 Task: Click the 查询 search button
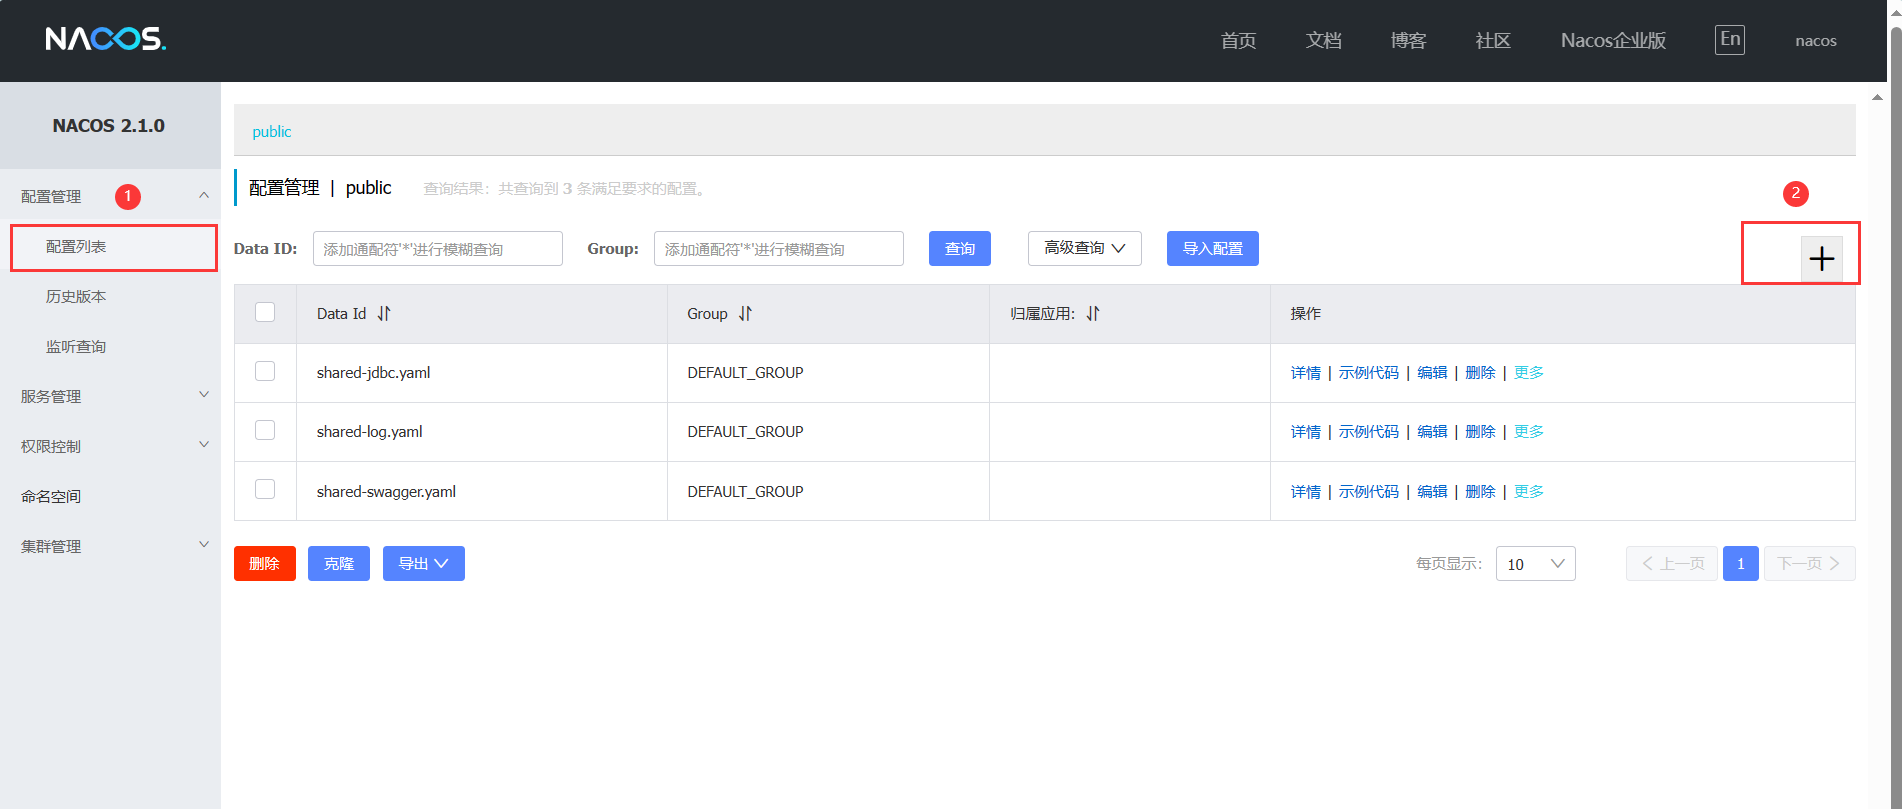[x=960, y=249]
